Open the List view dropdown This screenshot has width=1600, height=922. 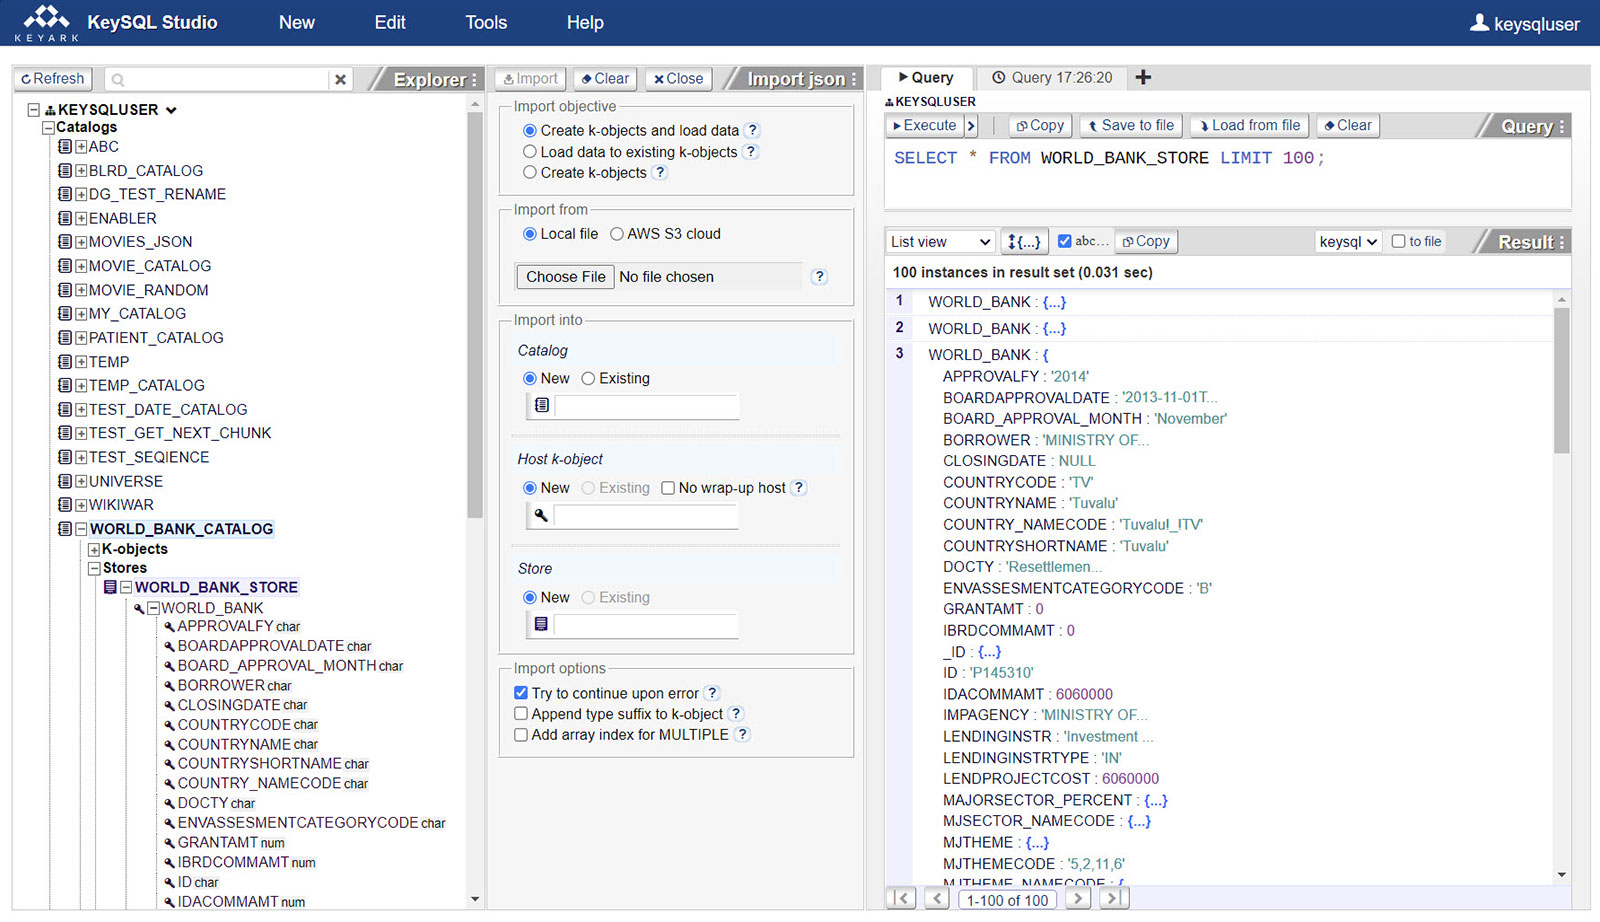point(940,242)
